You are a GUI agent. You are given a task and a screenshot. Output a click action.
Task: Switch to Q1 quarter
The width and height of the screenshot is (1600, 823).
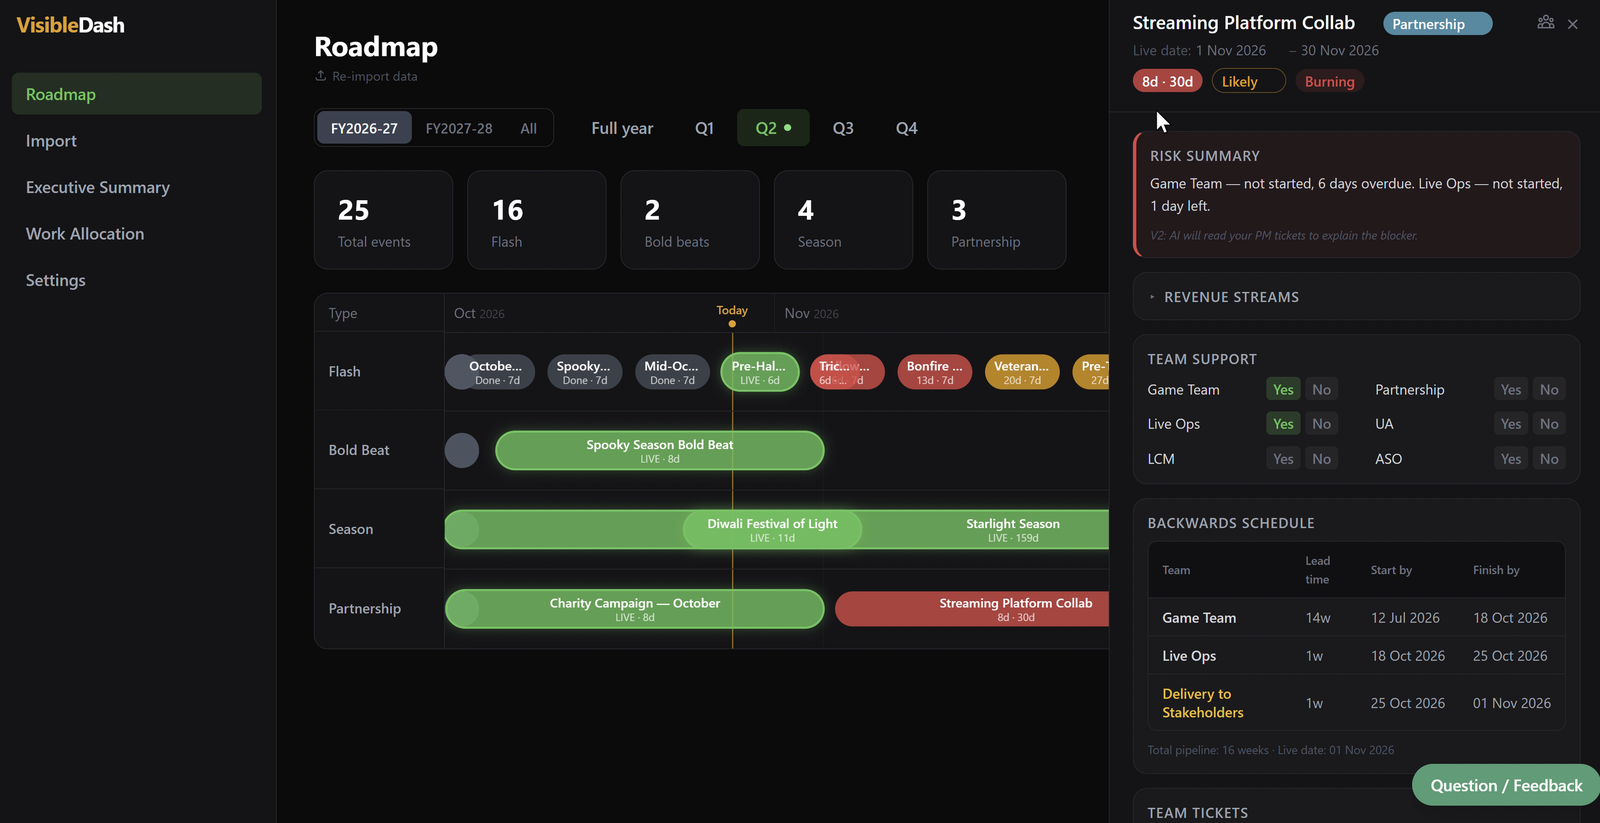point(705,128)
